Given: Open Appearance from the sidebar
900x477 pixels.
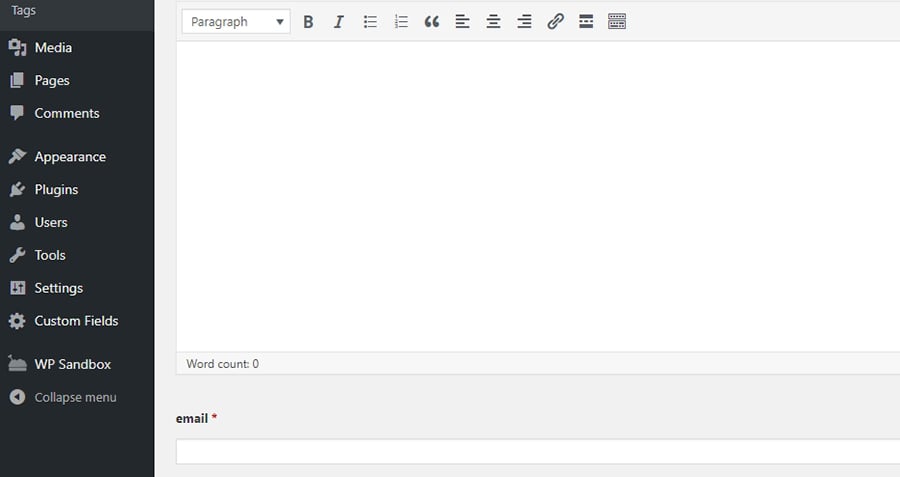Looking at the screenshot, I should 77,157.
